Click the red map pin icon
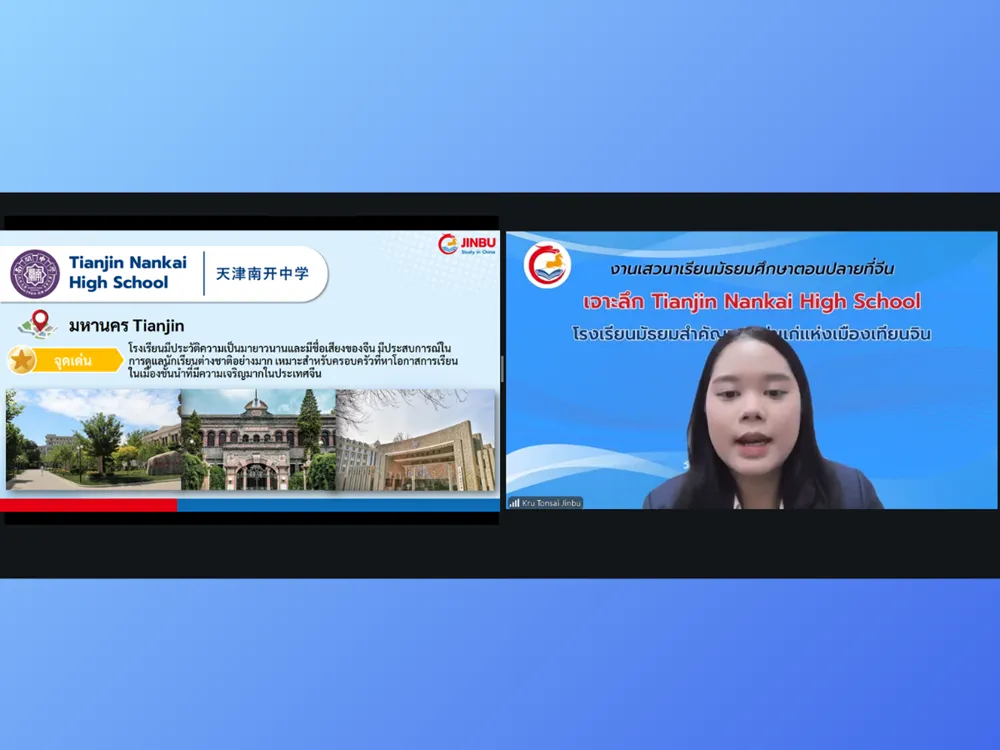The image size is (1000, 750). tap(40, 322)
